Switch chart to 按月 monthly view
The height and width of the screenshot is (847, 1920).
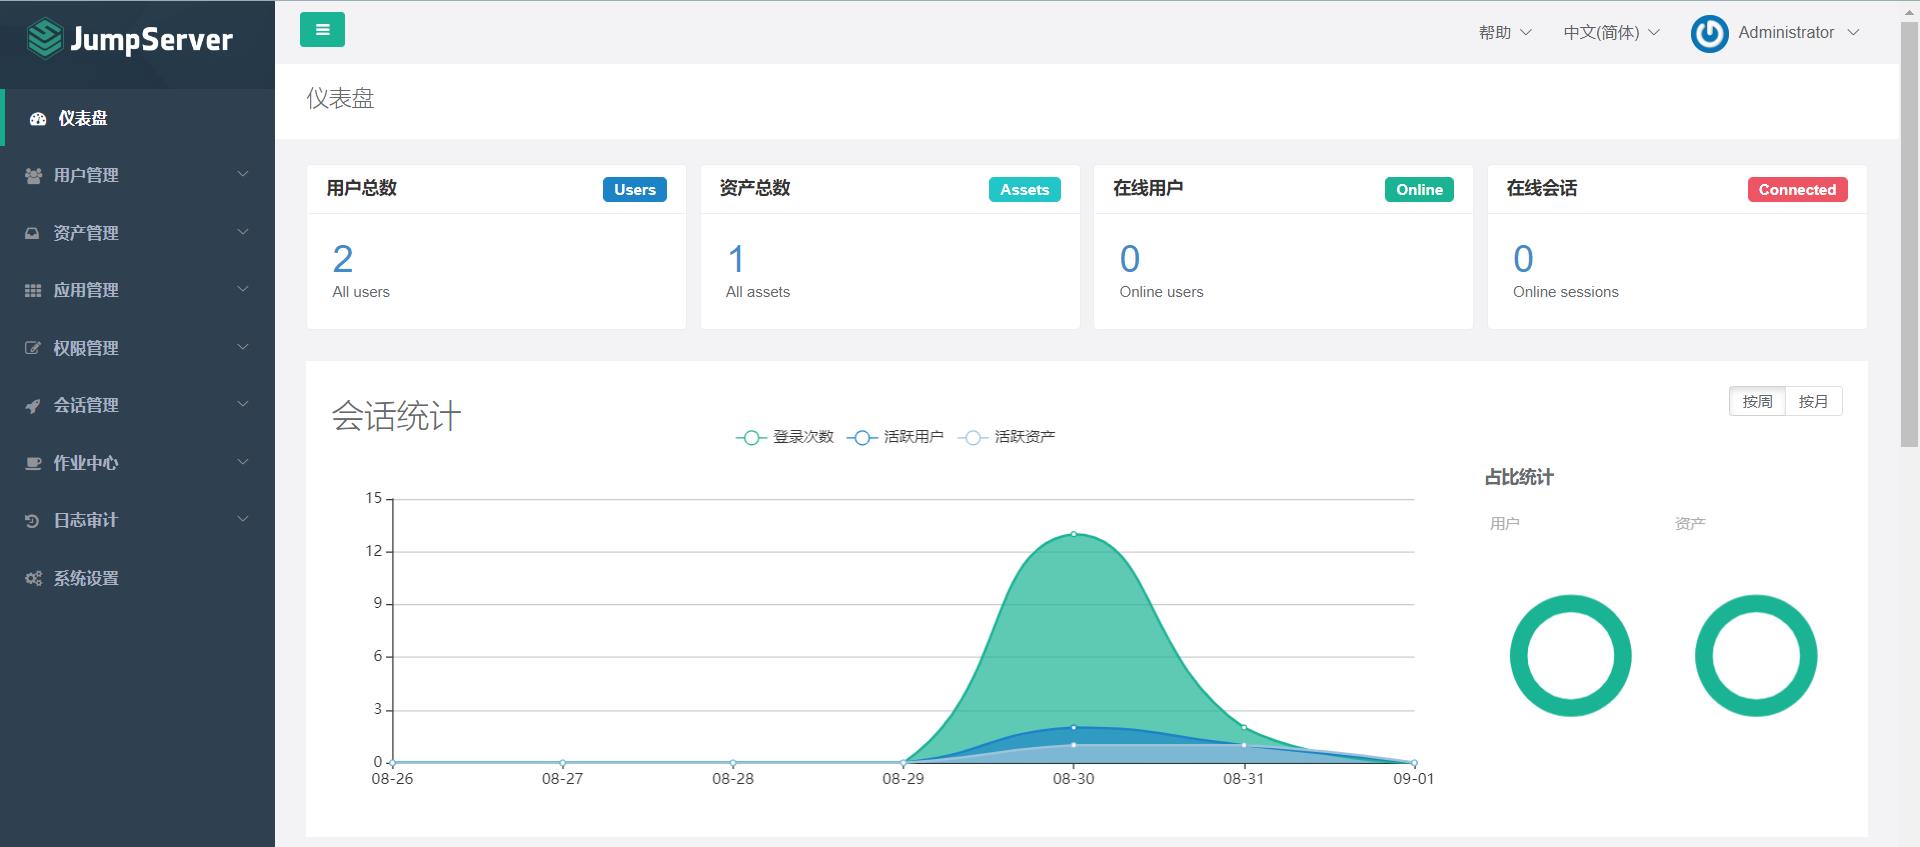[1813, 401]
